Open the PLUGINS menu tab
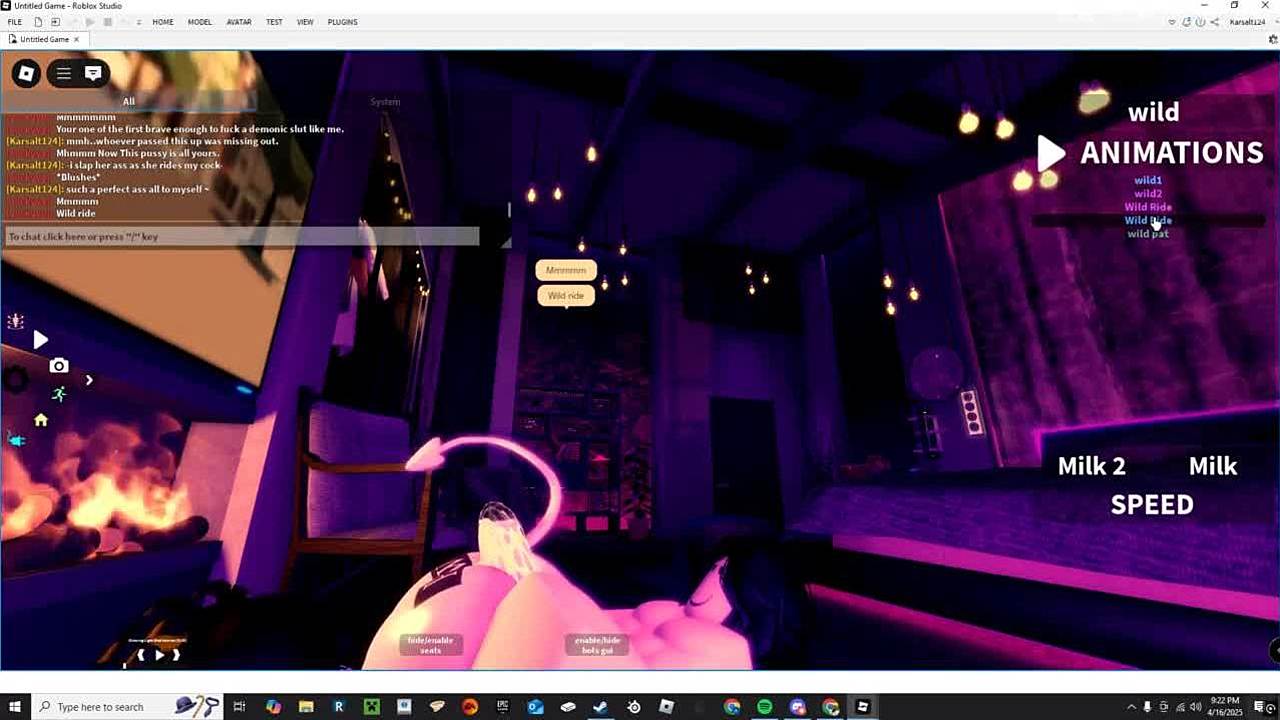Viewport: 1280px width, 720px height. click(342, 22)
